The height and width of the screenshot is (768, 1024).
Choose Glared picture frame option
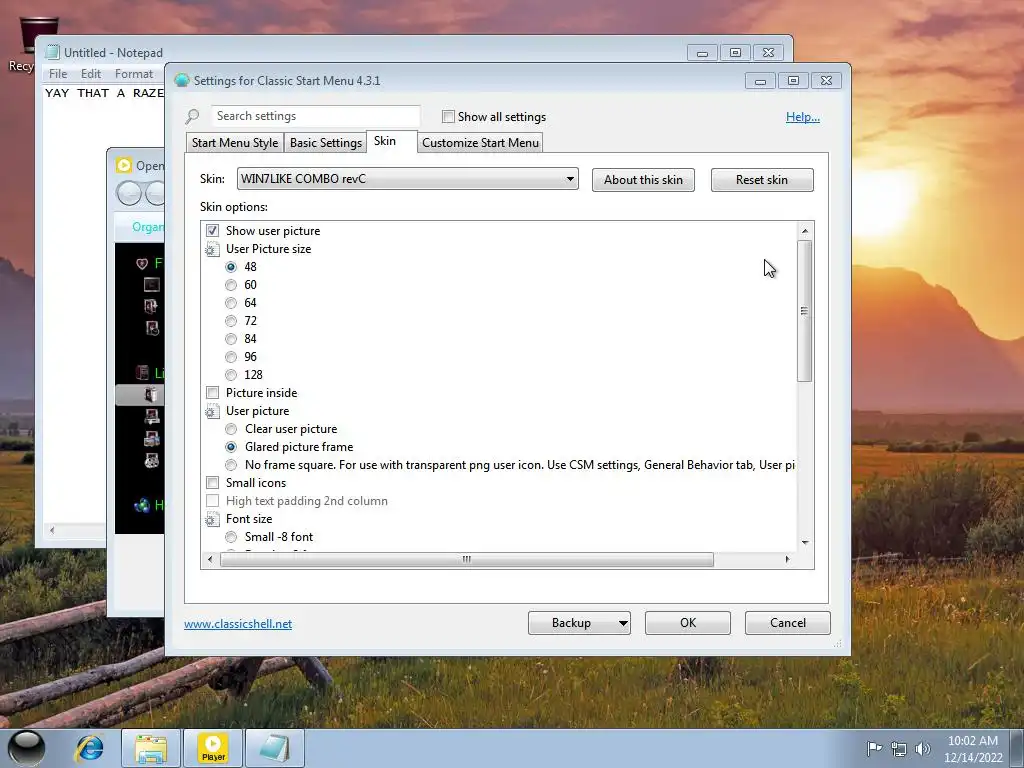(231, 447)
